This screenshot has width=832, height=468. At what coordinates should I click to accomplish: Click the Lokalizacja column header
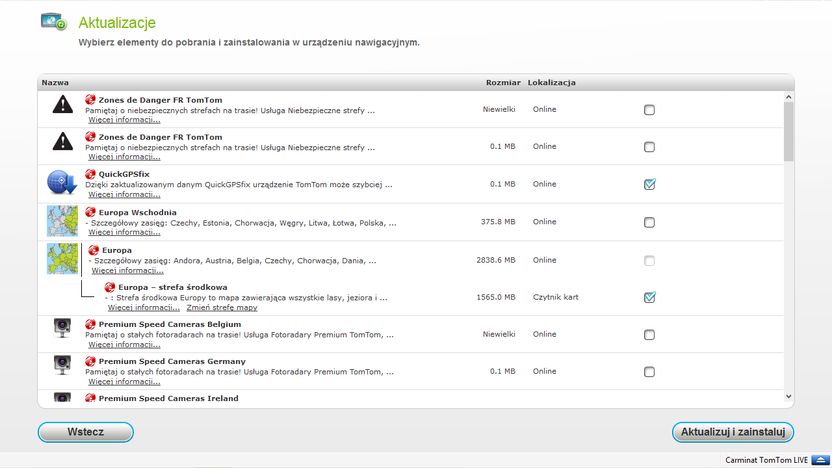(551, 83)
